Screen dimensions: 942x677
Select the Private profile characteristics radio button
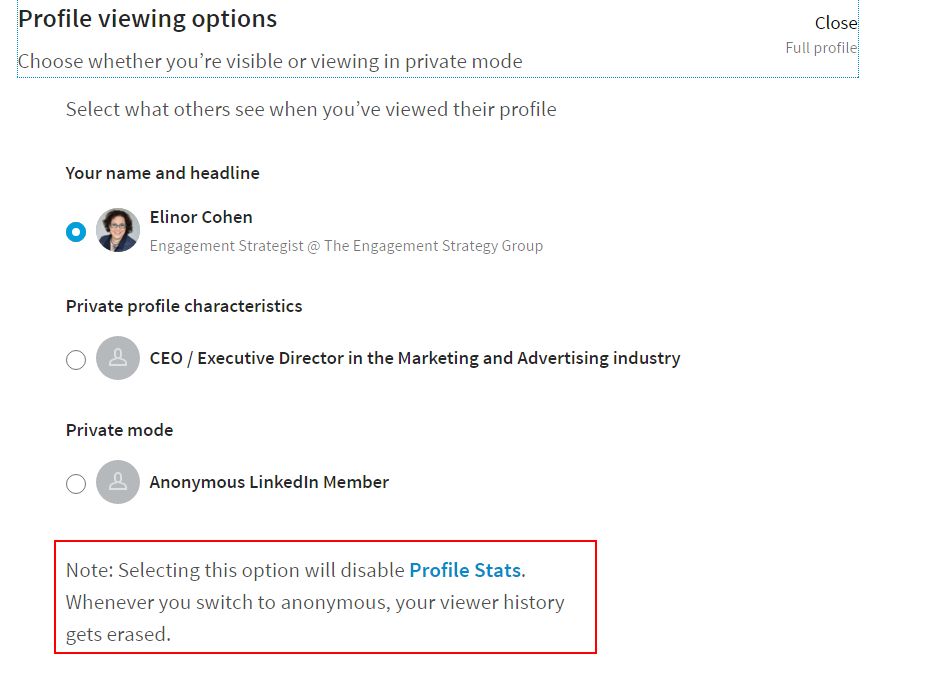[x=76, y=360]
